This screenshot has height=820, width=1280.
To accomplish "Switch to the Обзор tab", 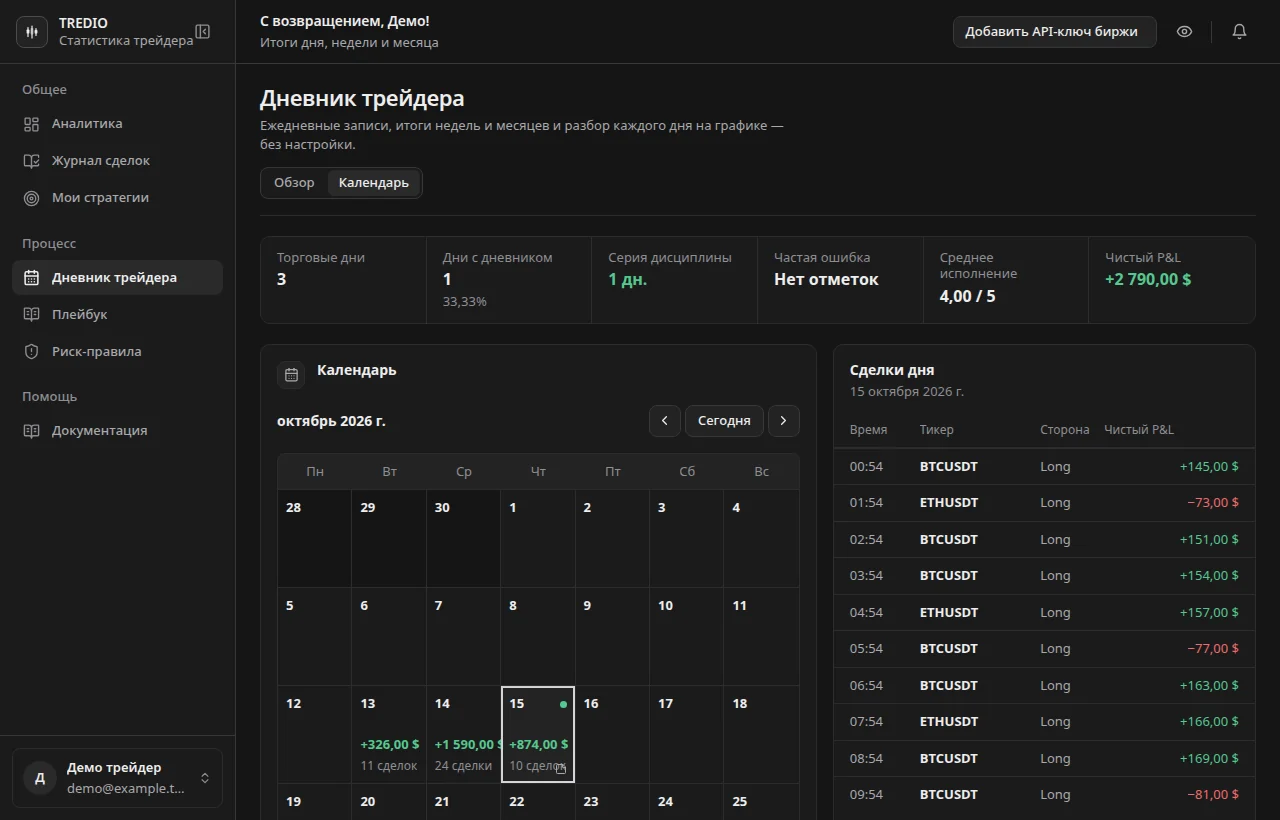I will [x=294, y=183].
